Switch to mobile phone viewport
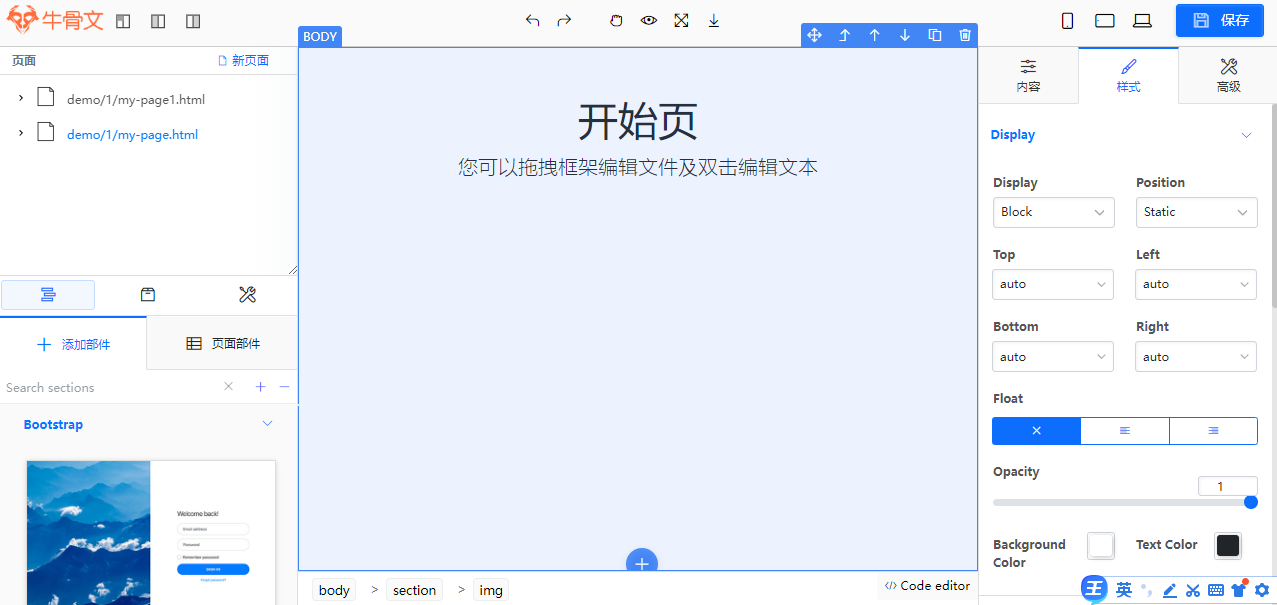The image size is (1277, 605). click(1068, 20)
